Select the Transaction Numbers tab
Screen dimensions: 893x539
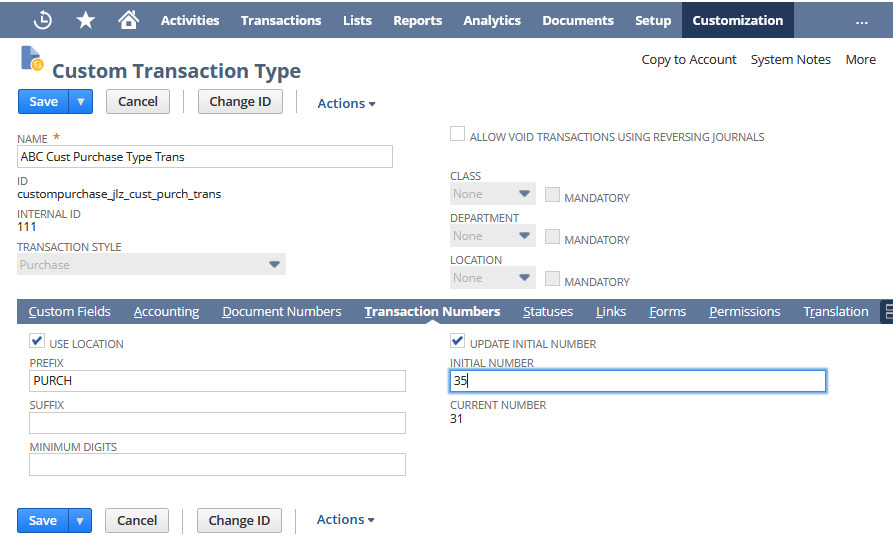pyautogui.click(x=432, y=312)
